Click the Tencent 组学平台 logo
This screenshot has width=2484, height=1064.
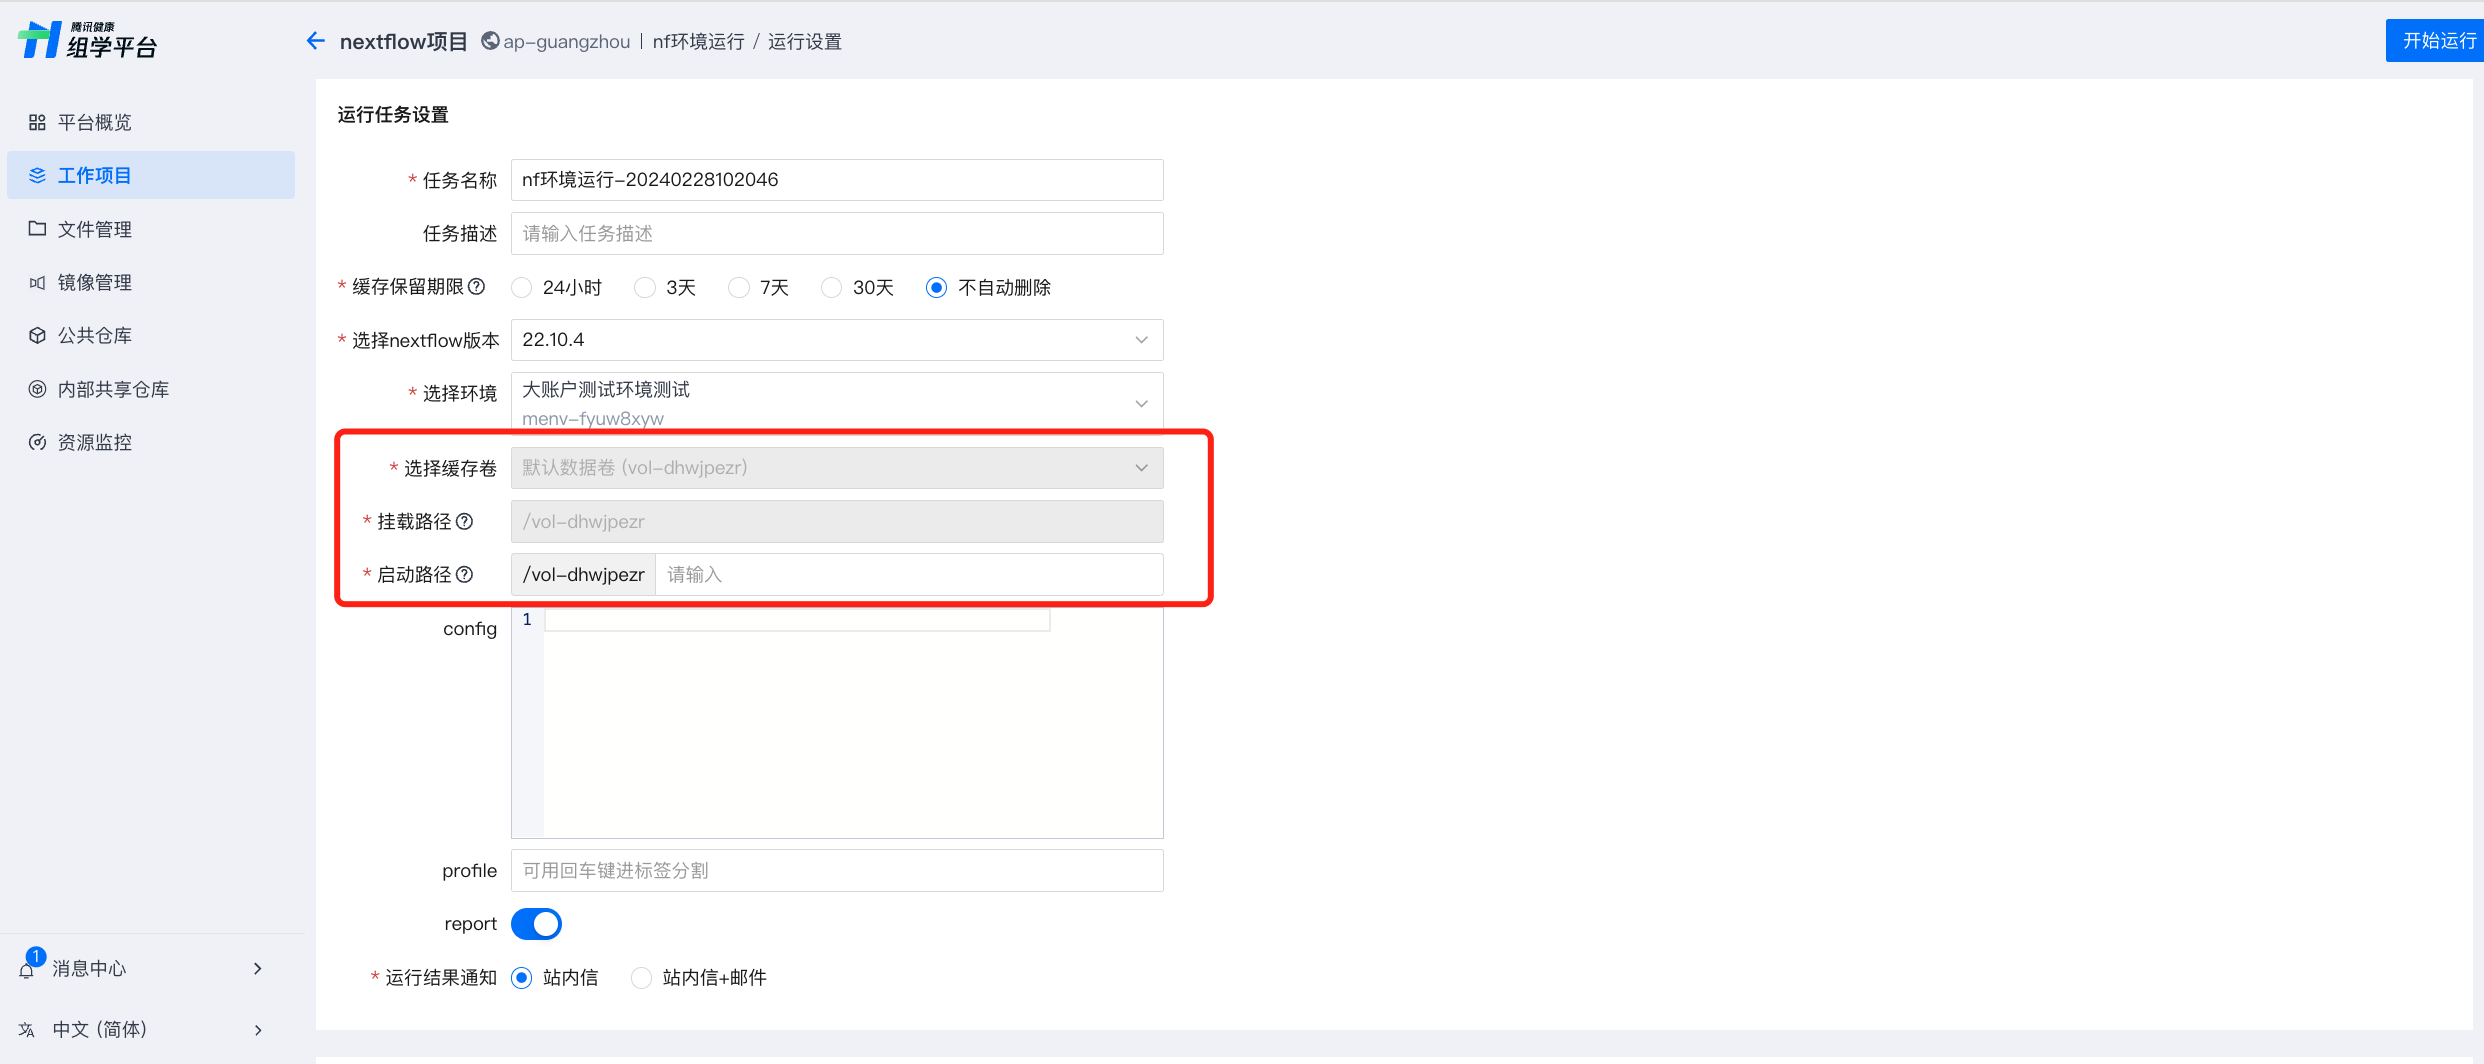(88, 41)
